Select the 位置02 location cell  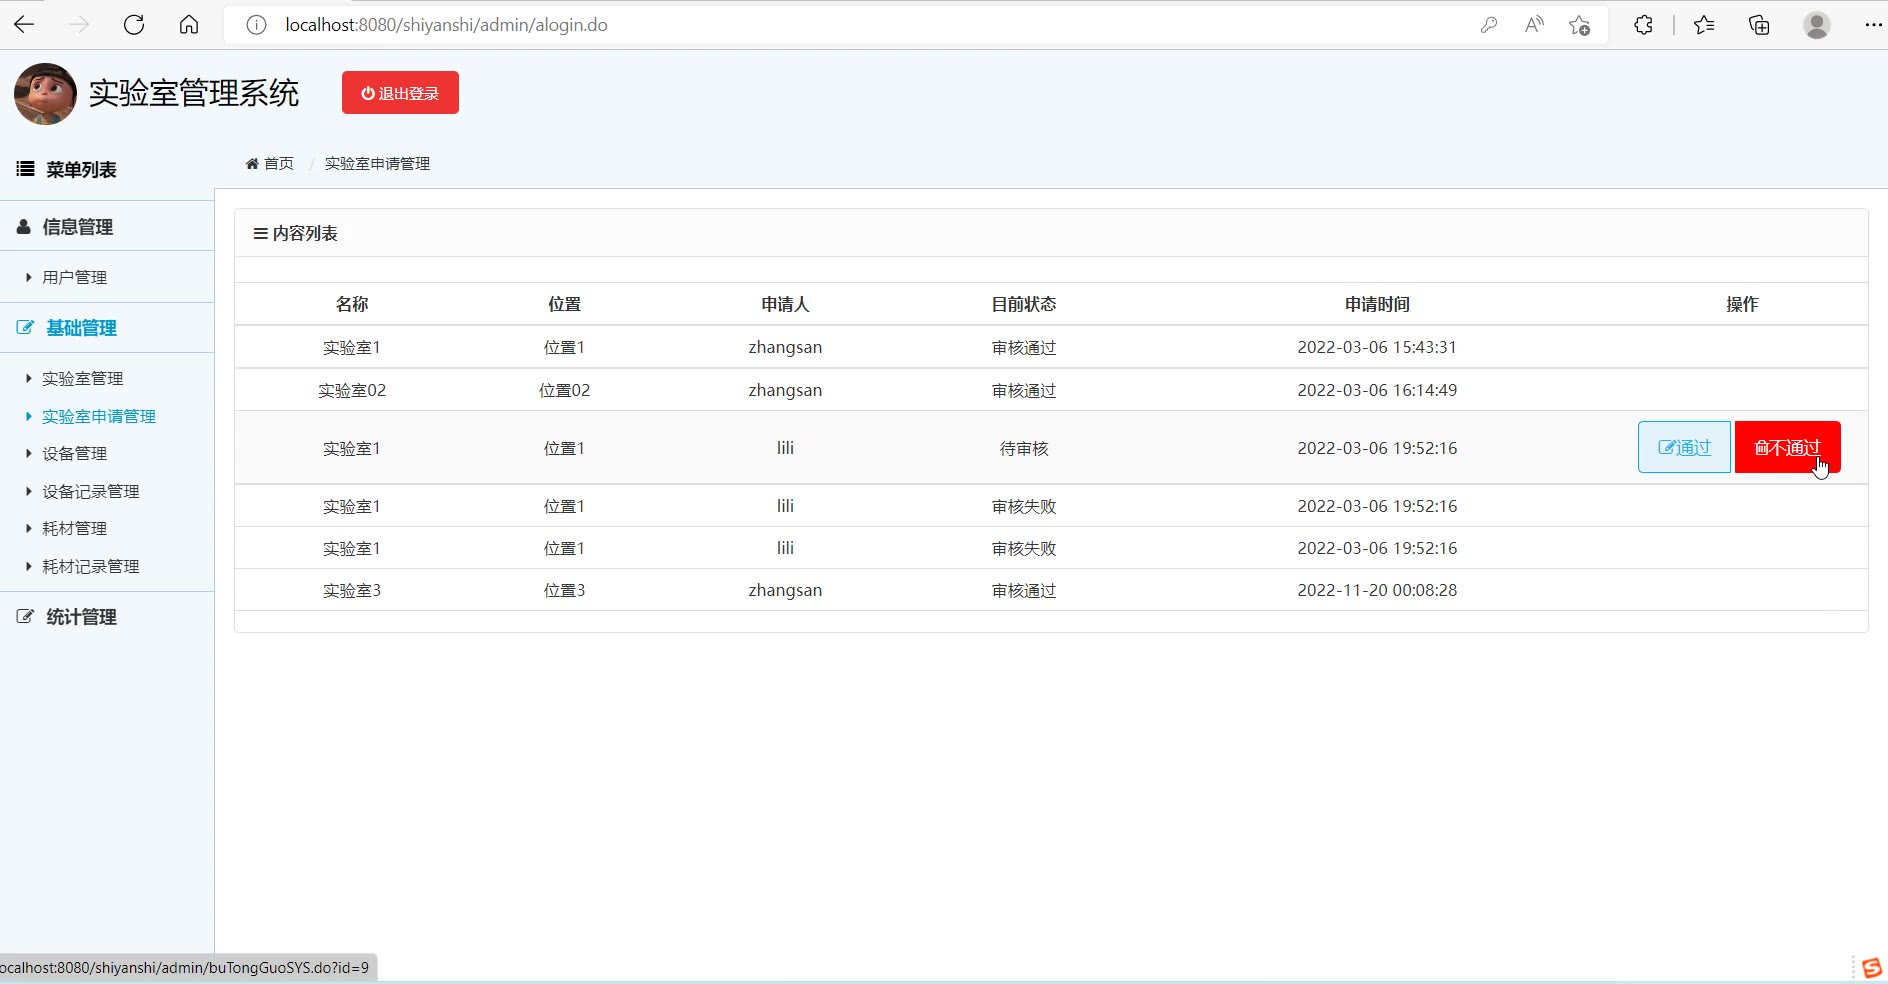coord(565,390)
